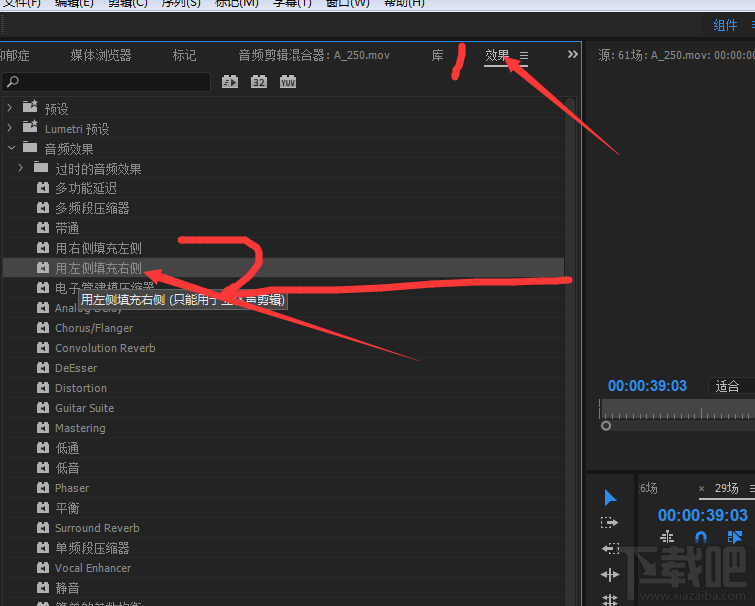Open the 效果 panel hamburger menu
This screenshot has height=606, width=755.
tap(524, 56)
